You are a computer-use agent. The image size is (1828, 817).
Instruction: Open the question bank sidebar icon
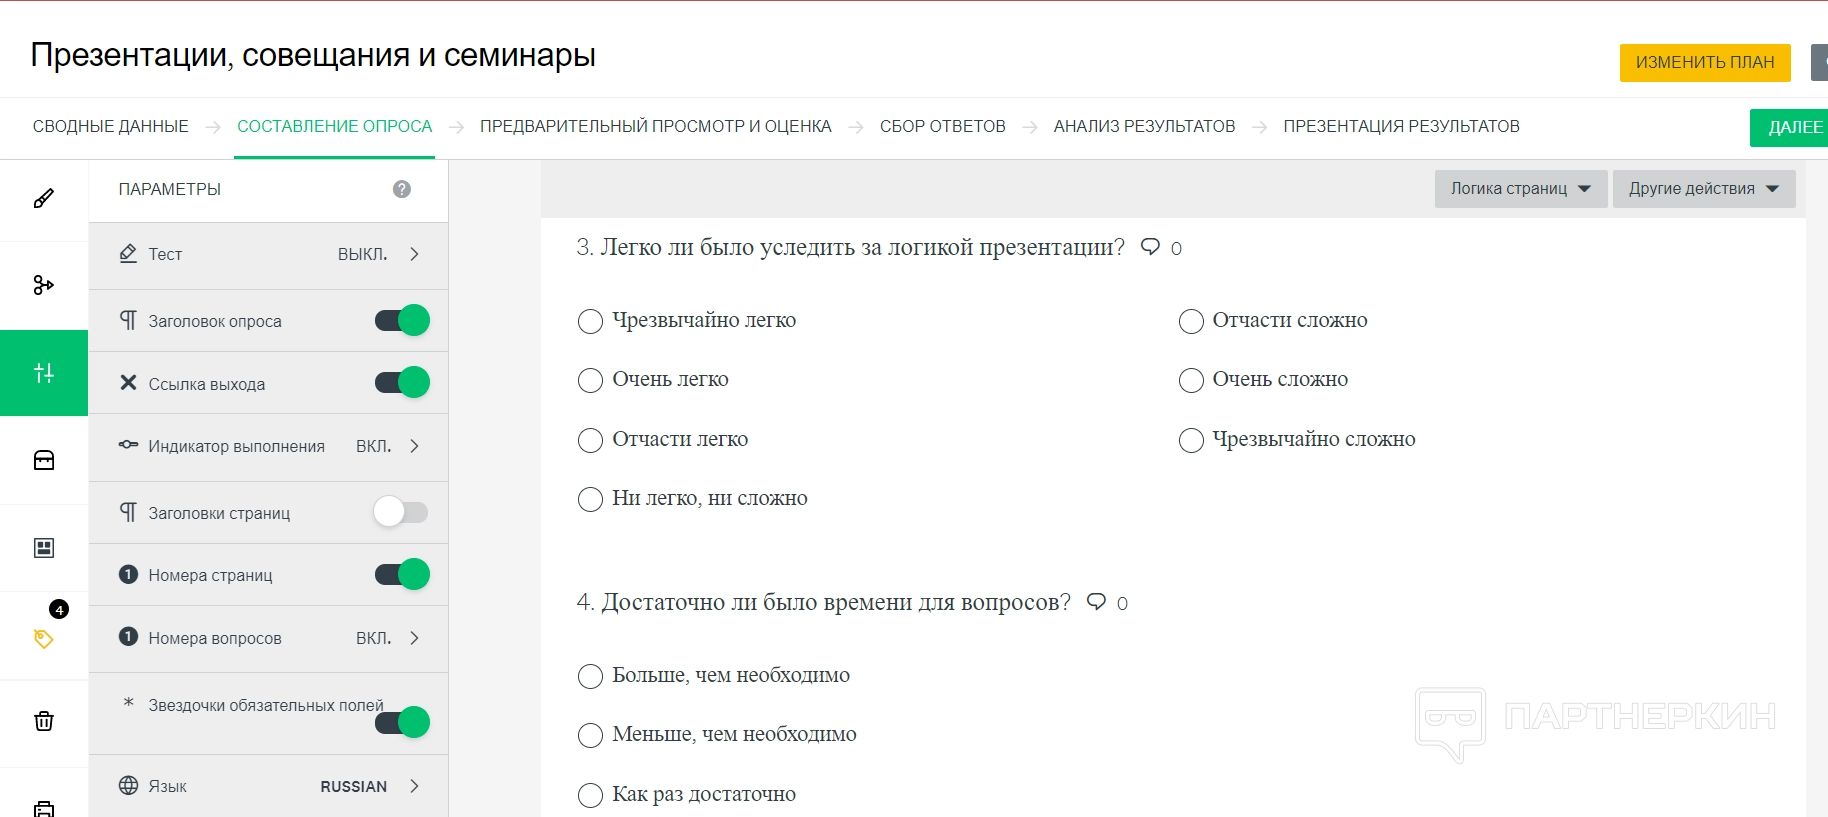[44, 460]
